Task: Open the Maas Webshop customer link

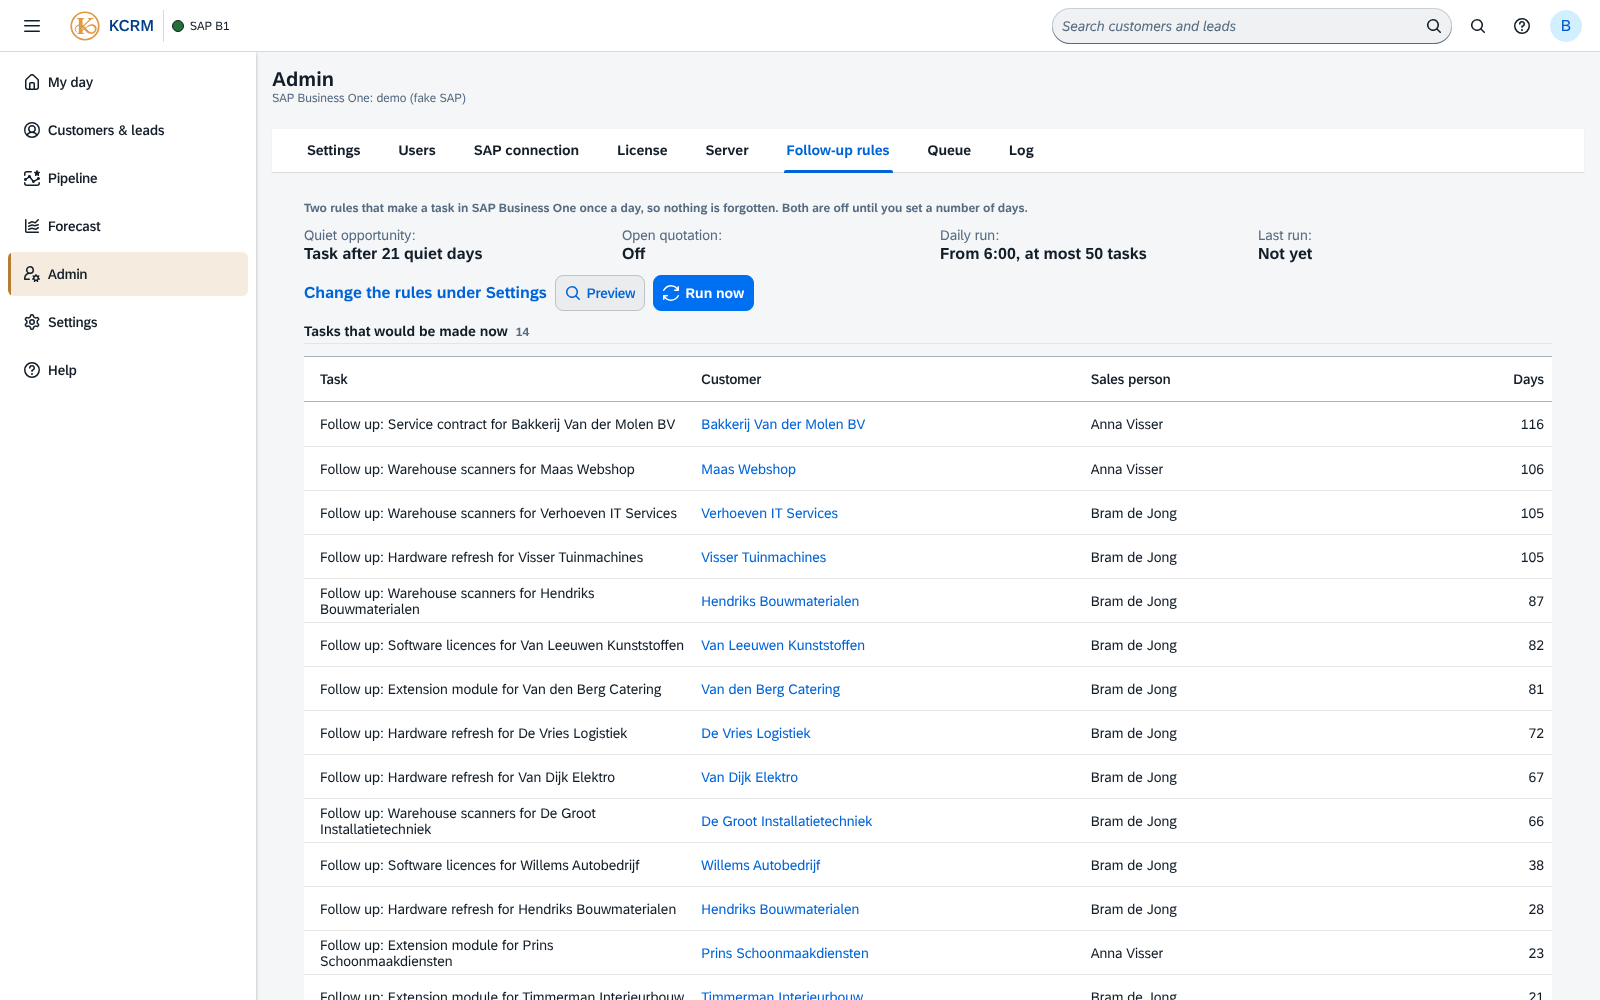Action: pyautogui.click(x=748, y=469)
